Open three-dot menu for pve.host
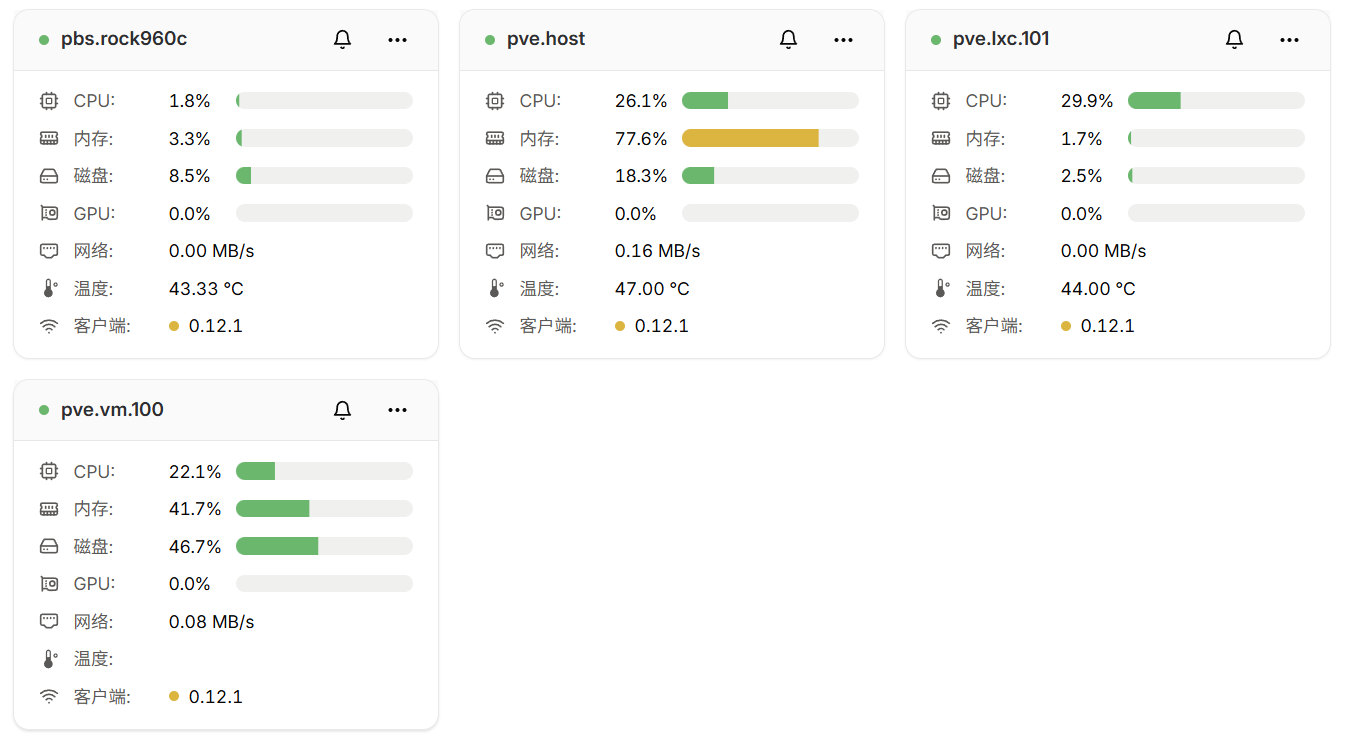Viewport: 1358px width, 739px height. pyautogui.click(x=843, y=40)
